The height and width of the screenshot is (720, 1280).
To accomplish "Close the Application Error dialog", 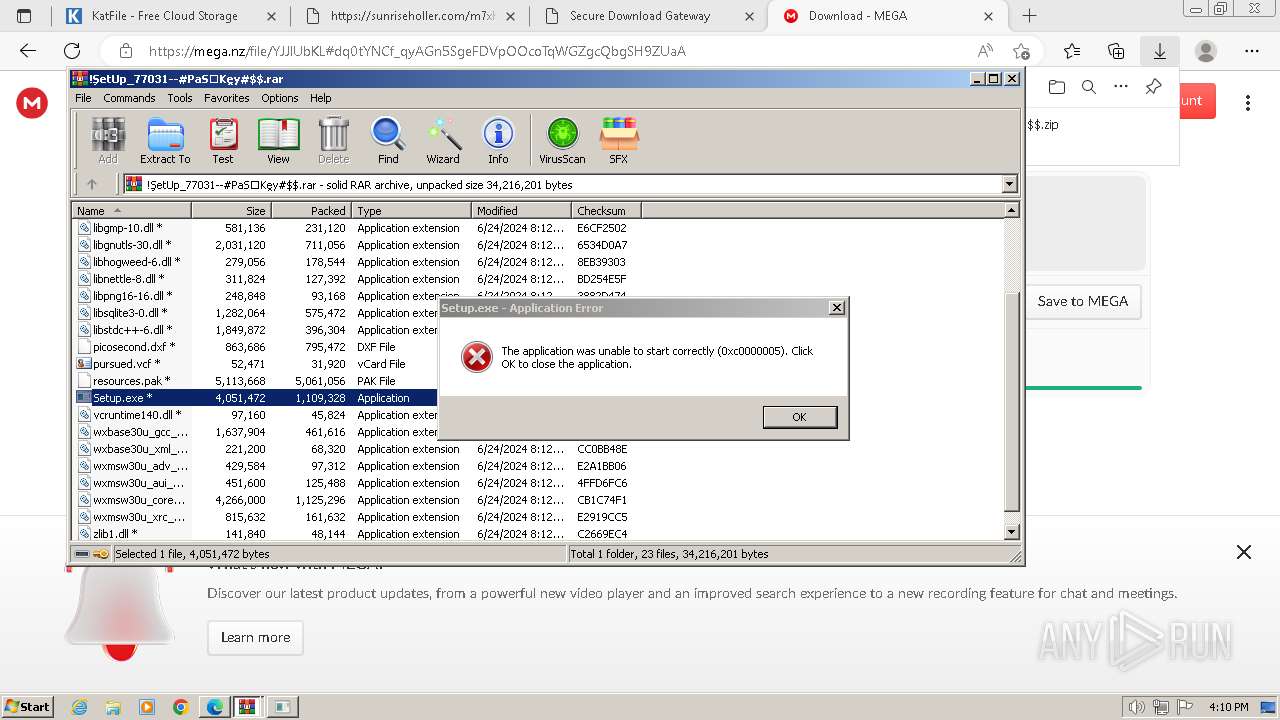I will (837, 308).
